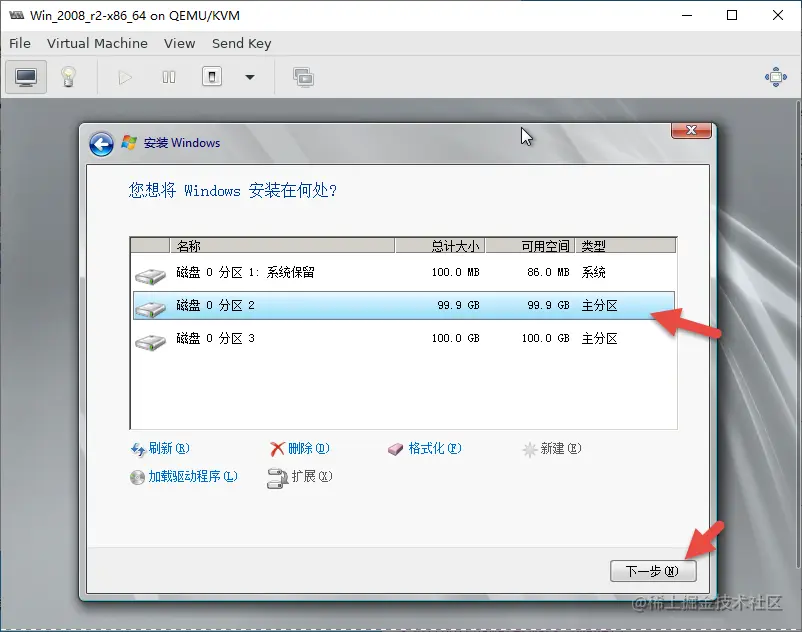Click the Run virtual machine play icon
802x632 pixels.
point(125,78)
